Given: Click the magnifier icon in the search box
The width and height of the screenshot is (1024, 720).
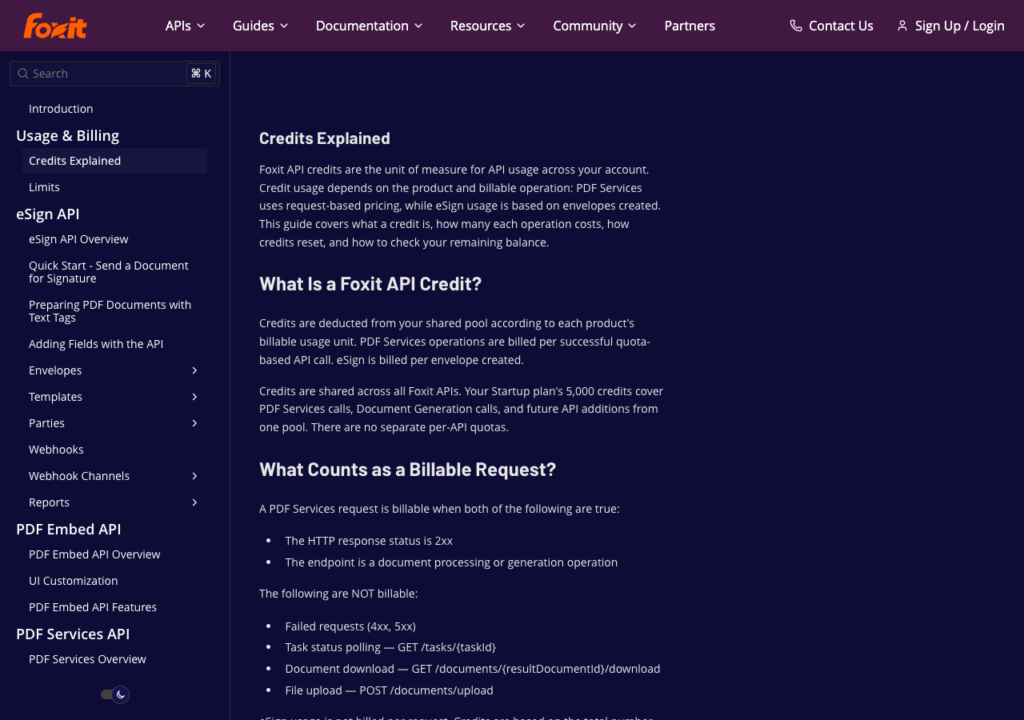Looking at the screenshot, I should (x=23, y=74).
